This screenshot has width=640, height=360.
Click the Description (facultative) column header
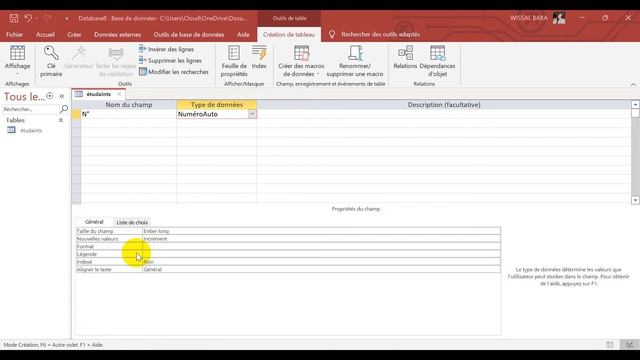pos(444,105)
